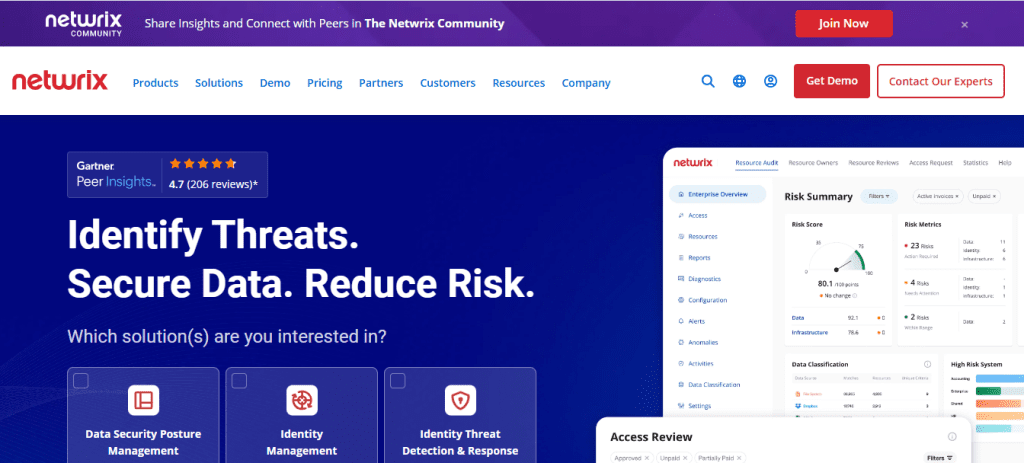Open the Demo navigation item

click(275, 83)
